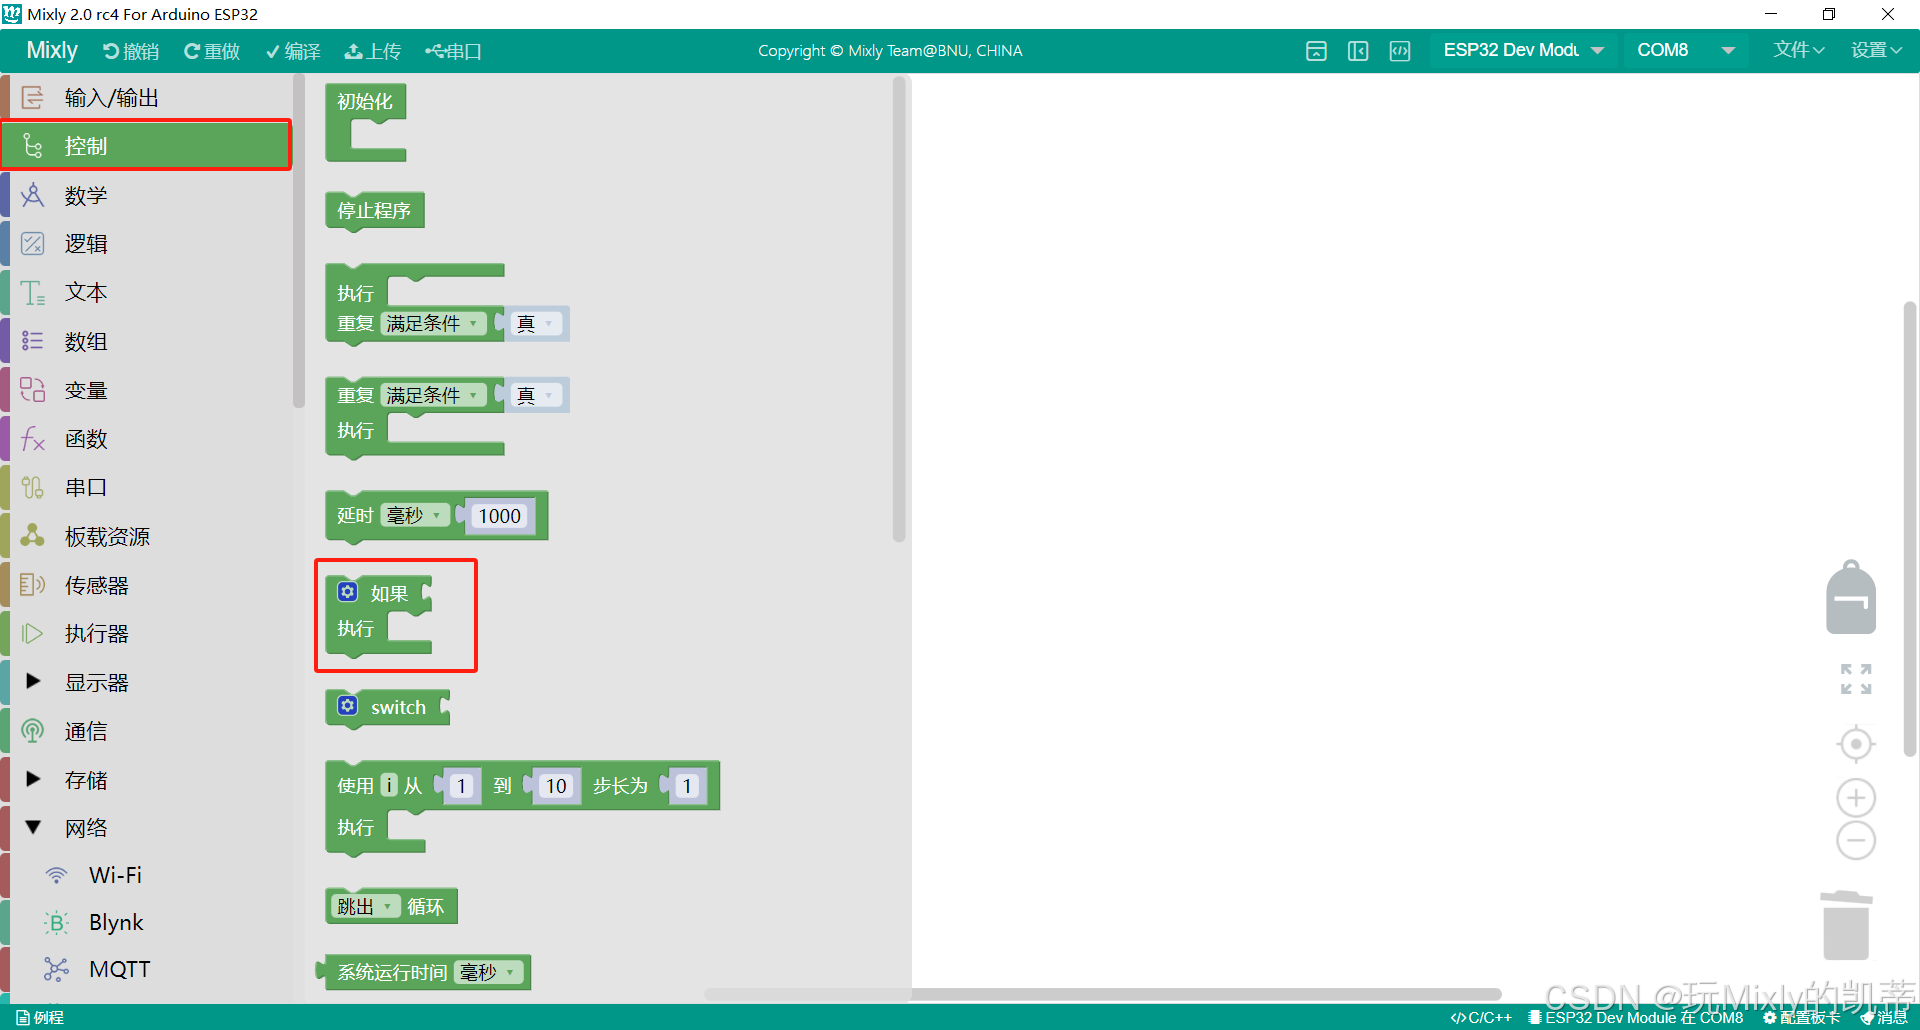Open the 文件 menu

coord(1796,50)
